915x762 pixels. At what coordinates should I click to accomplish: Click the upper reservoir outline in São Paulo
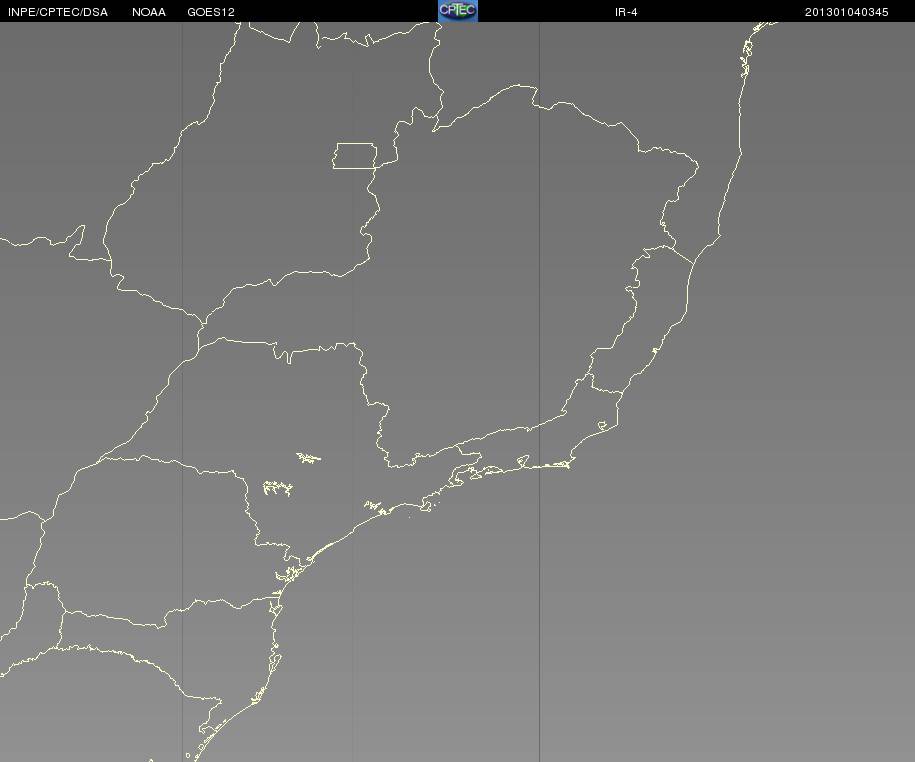click(x=308, y=458)
